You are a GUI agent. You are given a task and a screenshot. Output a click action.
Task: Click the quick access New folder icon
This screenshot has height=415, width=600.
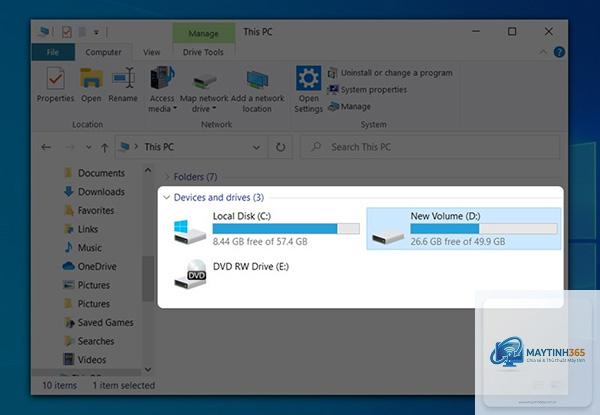[x=82, y=32]
